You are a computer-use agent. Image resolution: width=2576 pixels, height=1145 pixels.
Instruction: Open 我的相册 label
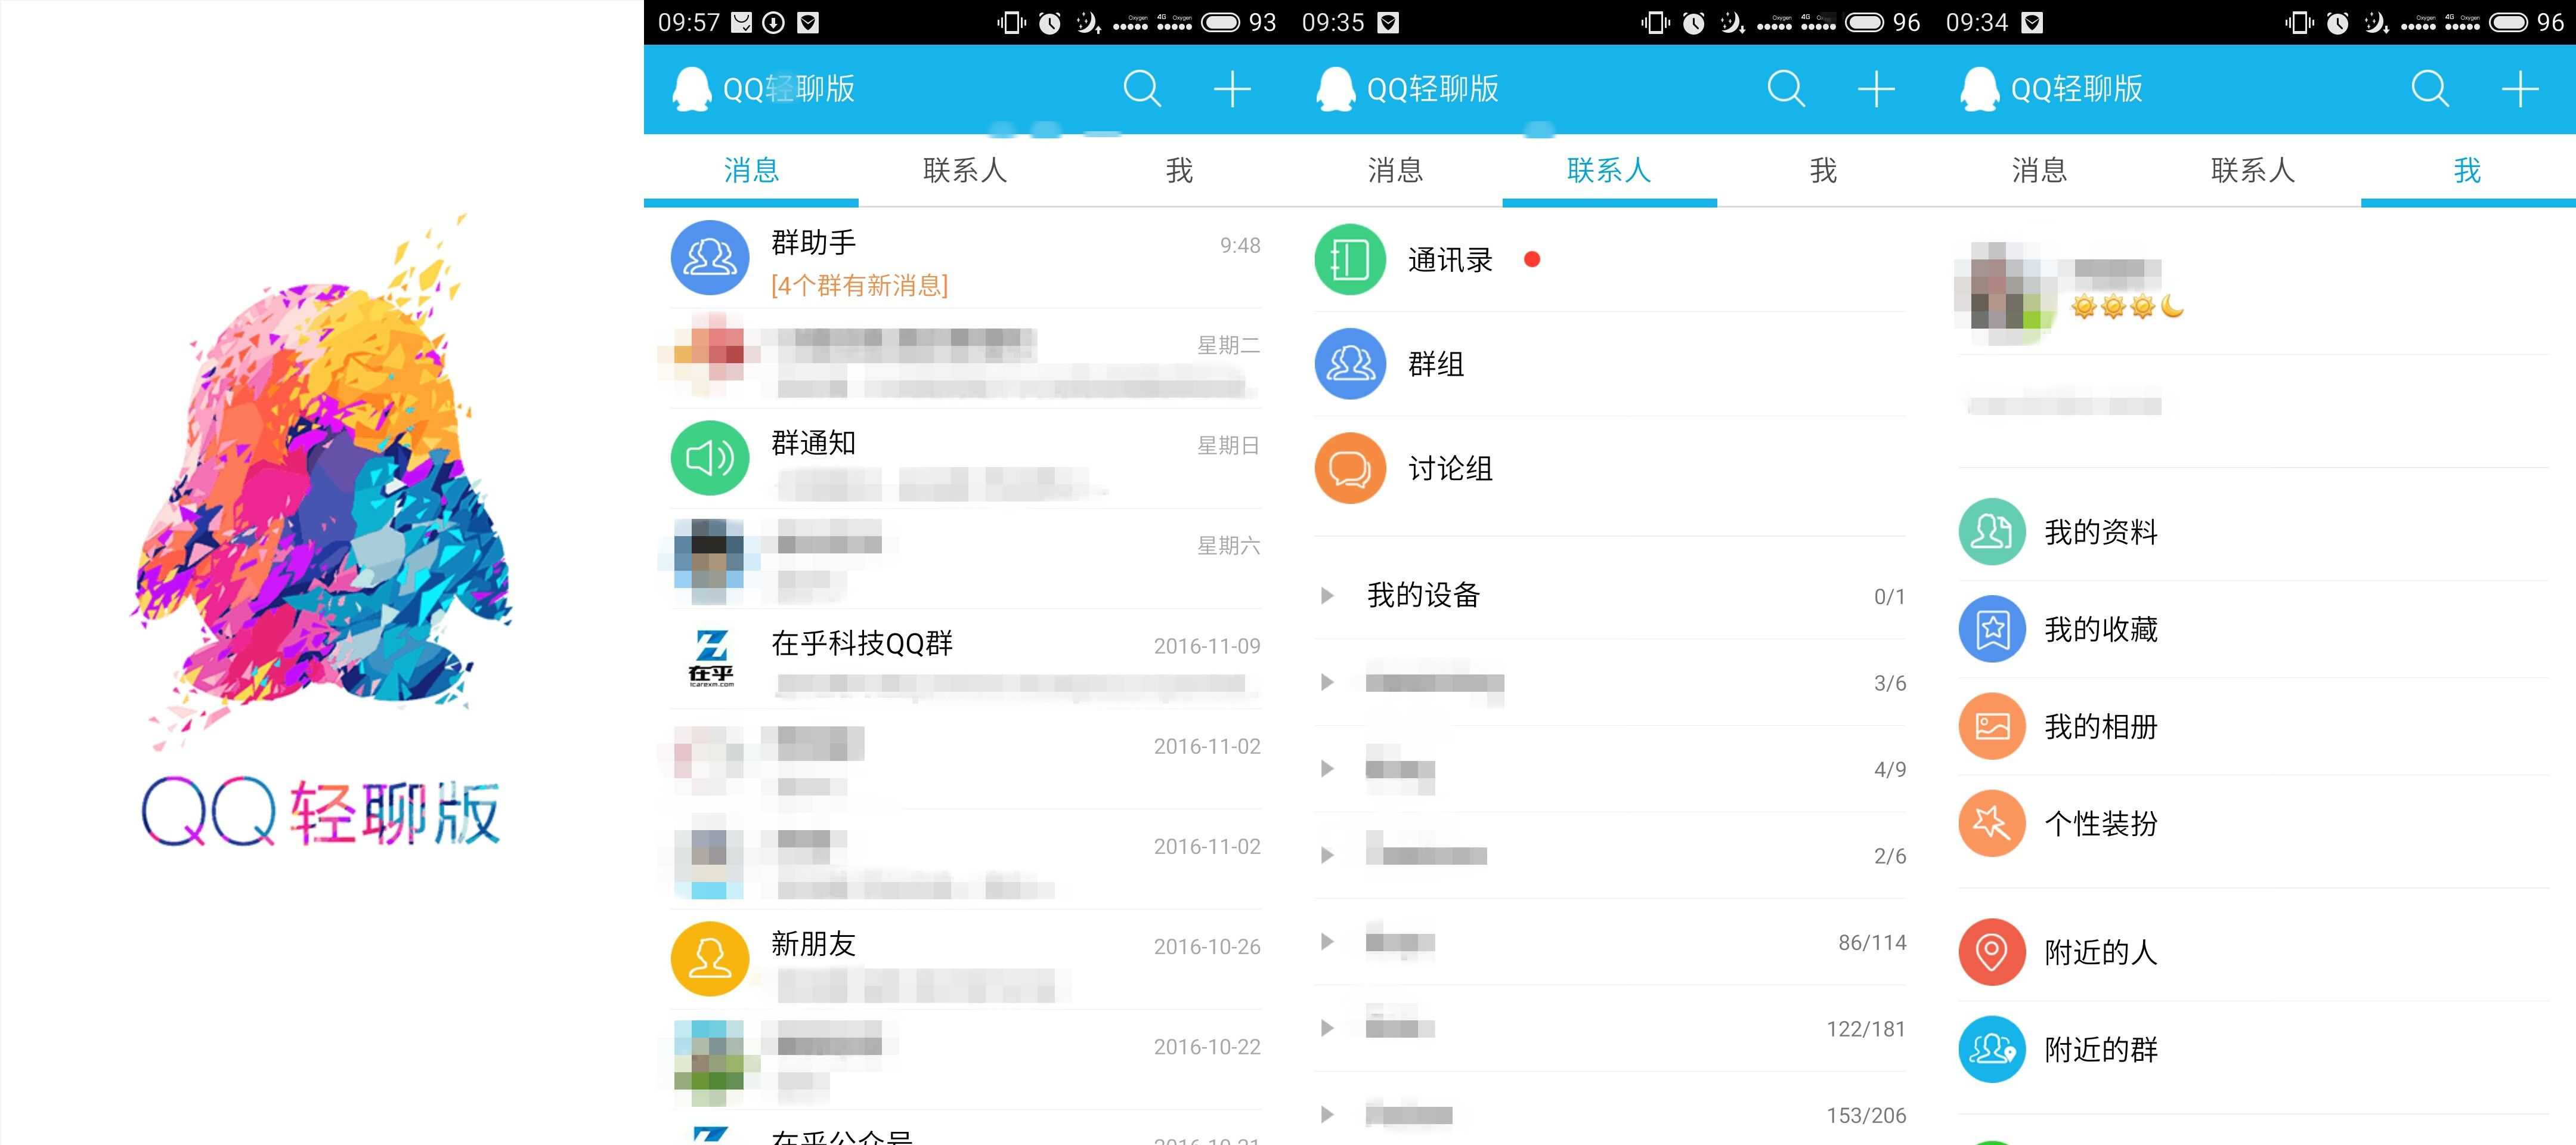click(2101, 726)
